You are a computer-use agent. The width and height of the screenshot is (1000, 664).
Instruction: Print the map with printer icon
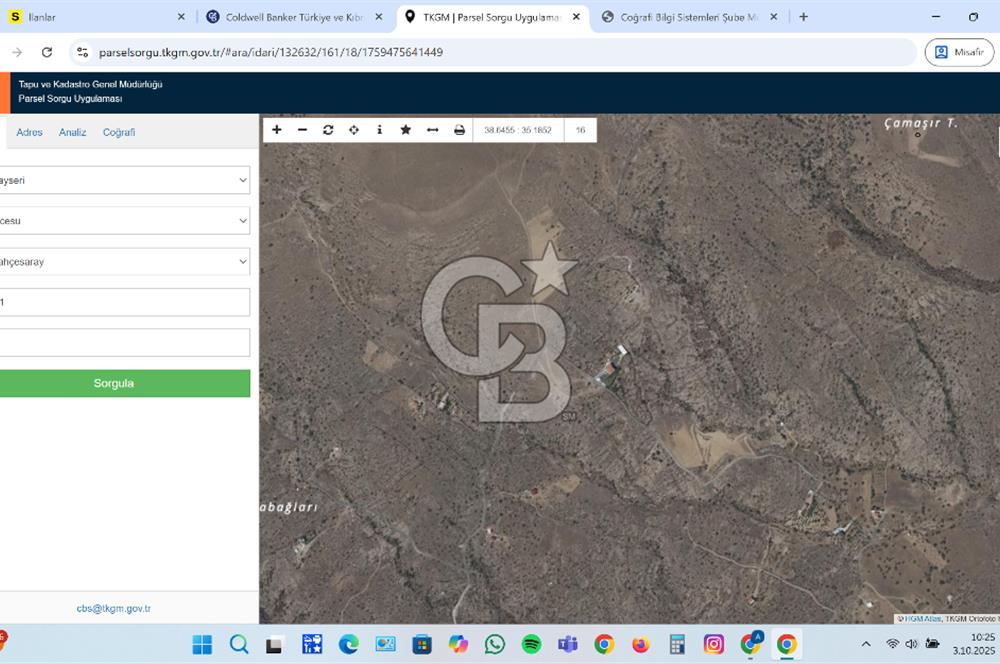coord(459,130)
